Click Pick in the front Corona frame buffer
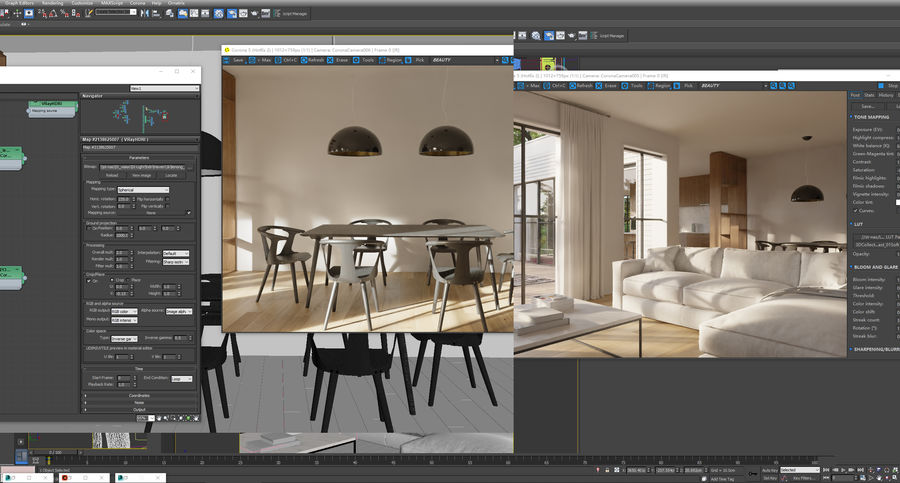900x483 pixels. tap(416, 60)
